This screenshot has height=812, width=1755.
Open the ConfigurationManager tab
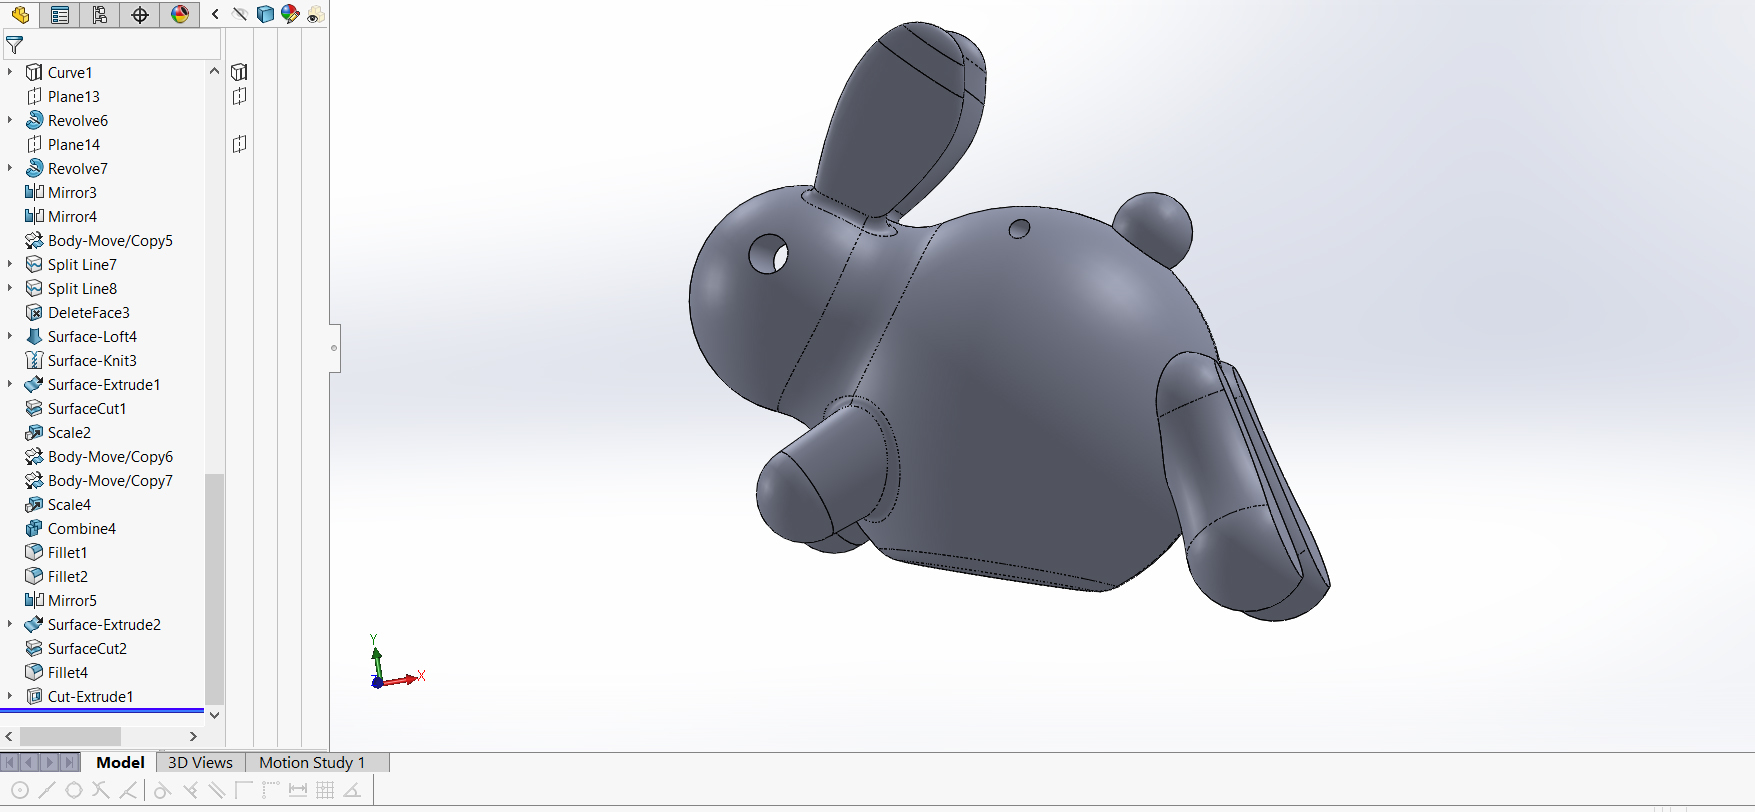pyautogui.click(x=100, y=14)
